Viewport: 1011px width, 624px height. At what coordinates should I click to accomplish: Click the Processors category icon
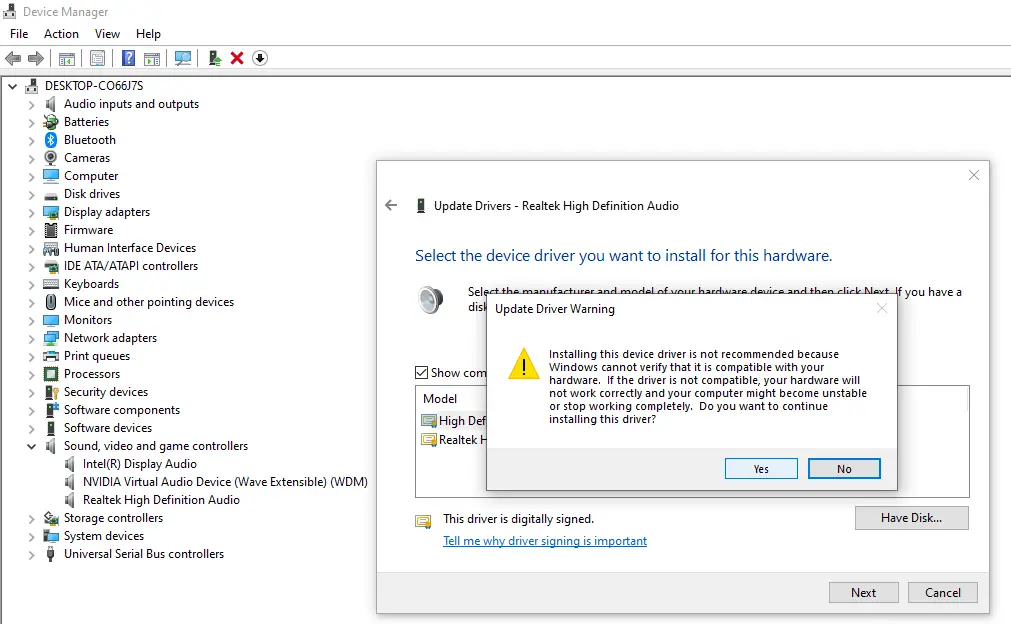point(51,374)
